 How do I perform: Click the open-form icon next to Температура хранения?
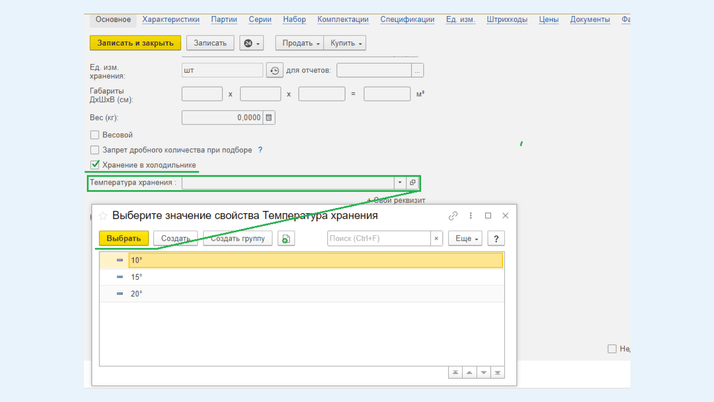coord(412,183)
